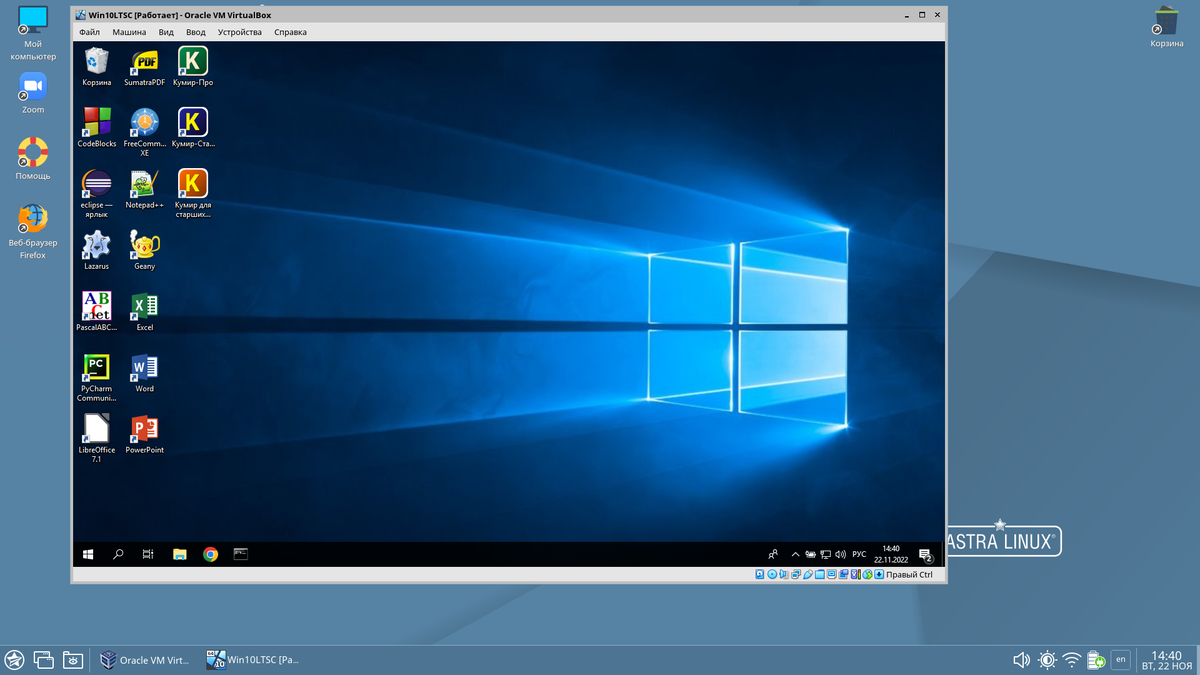Switch to Win10LTSC taskbar entry
Screen dimensions: 1200x675
coord(253,660)
